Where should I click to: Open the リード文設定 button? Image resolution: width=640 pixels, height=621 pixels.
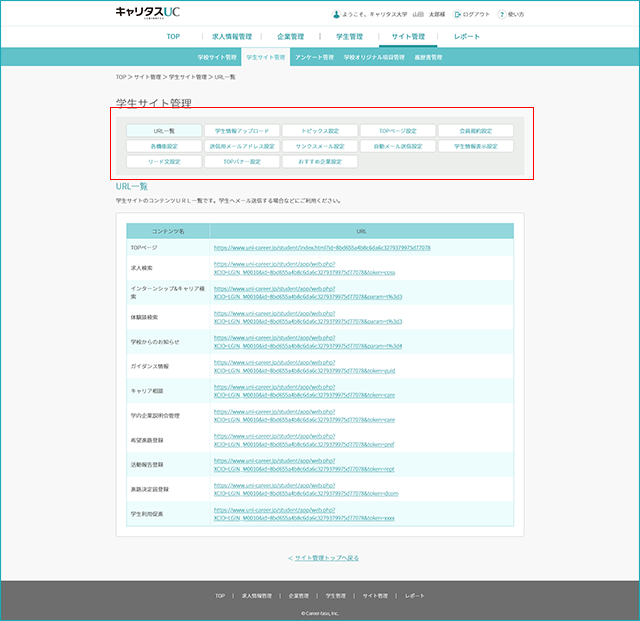pos(164,162)
